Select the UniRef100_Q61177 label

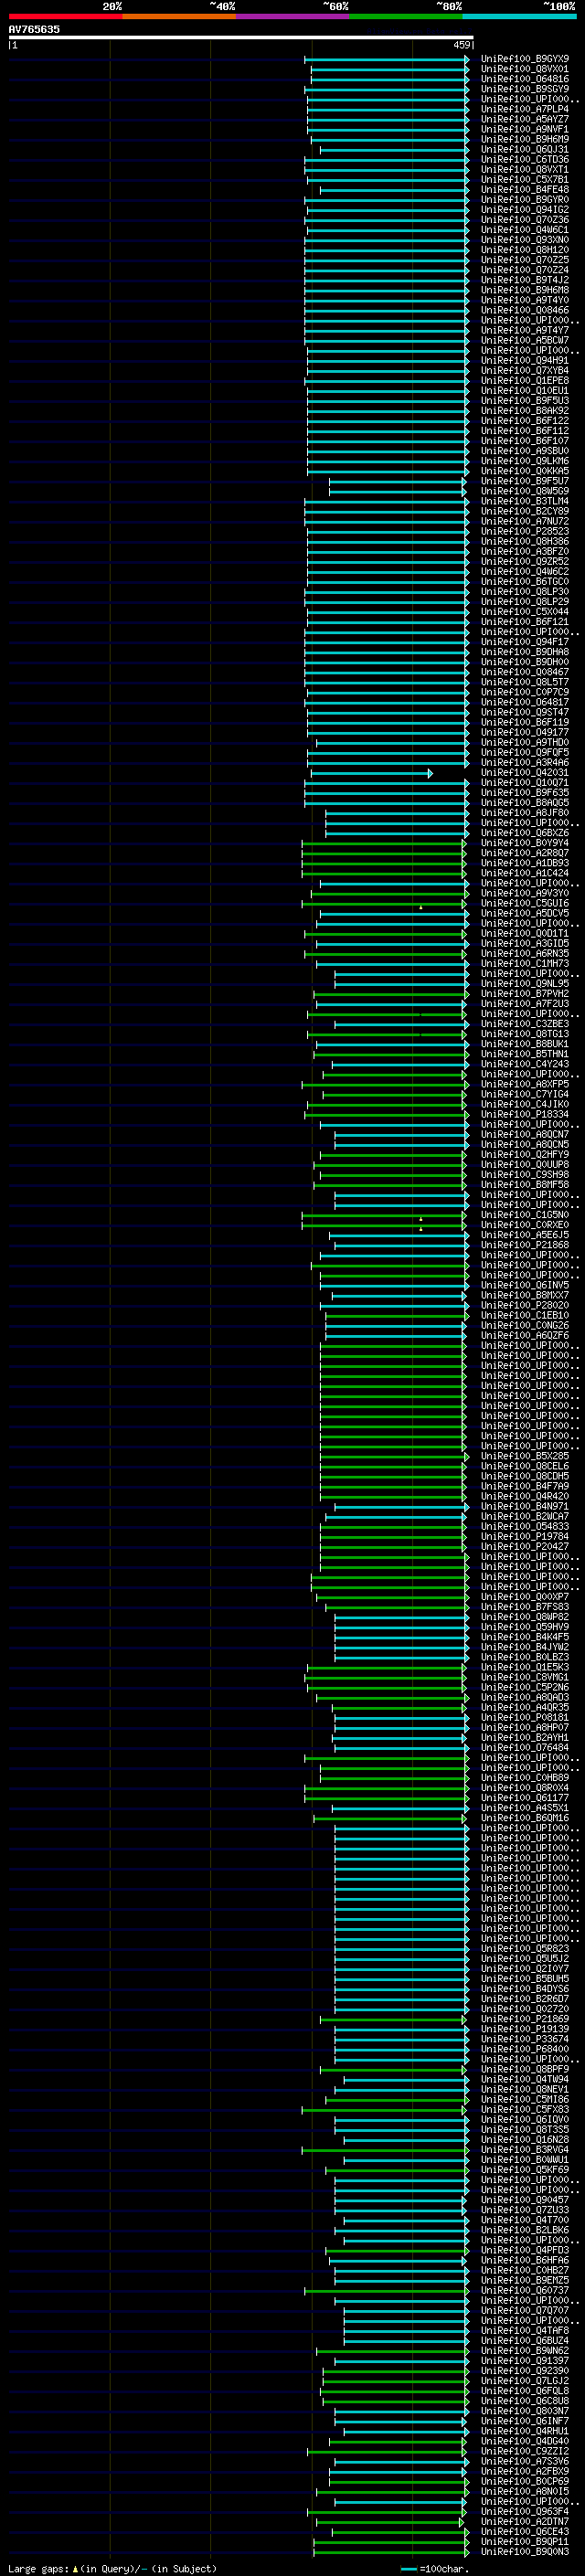pos(524,1797)
